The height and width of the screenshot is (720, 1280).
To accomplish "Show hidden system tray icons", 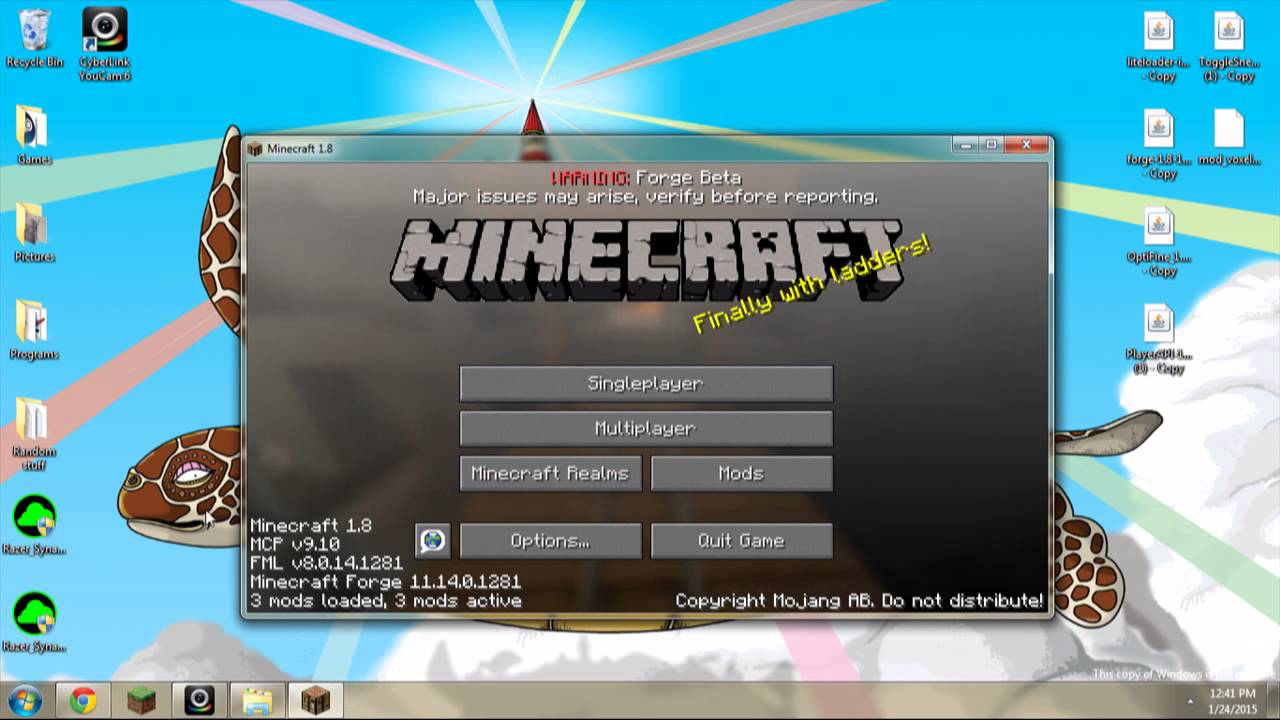I will [x=1190, y=701].
